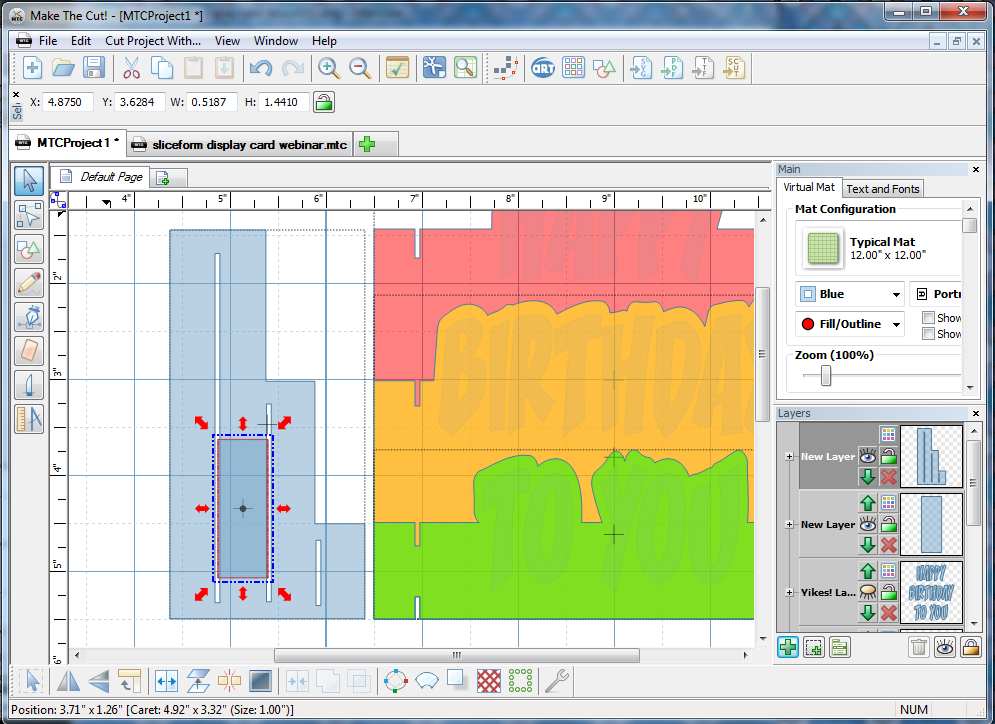The height and width of the screenshot is (724, 995).
Task: Toggle the aspect ratio lock beside H field
Action: [324, 102]
